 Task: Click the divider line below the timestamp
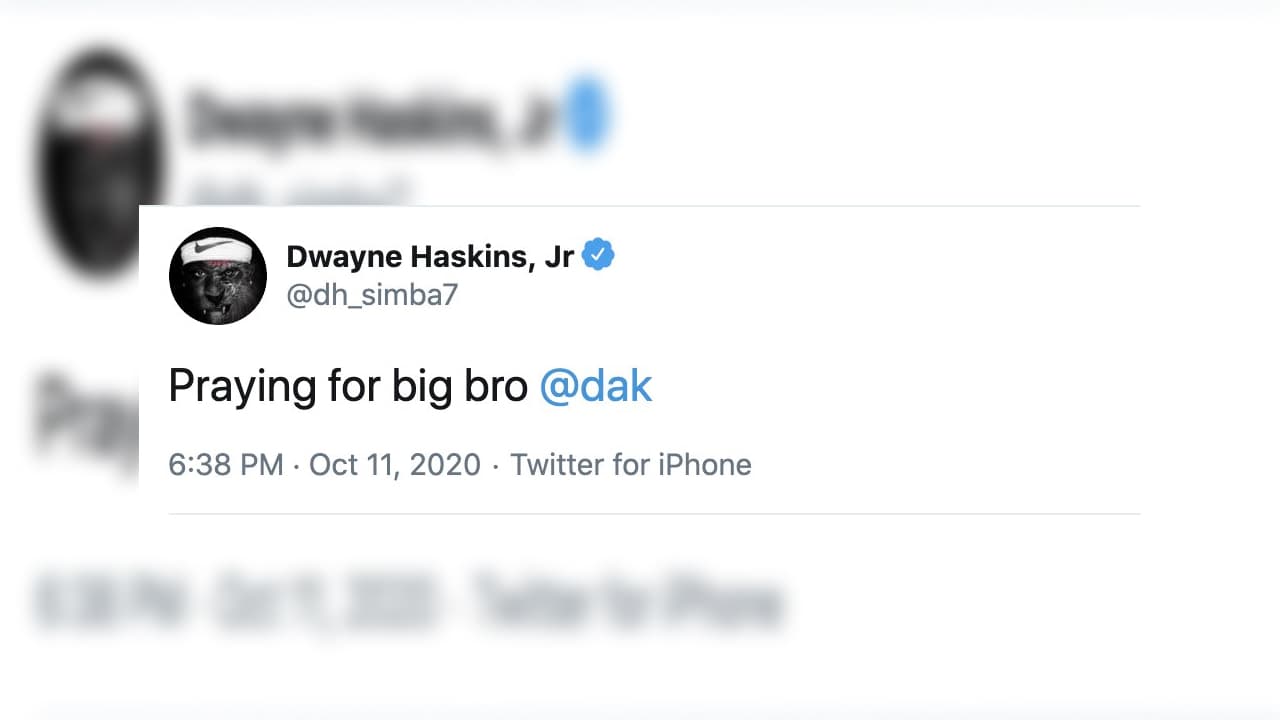pos(654,514)
